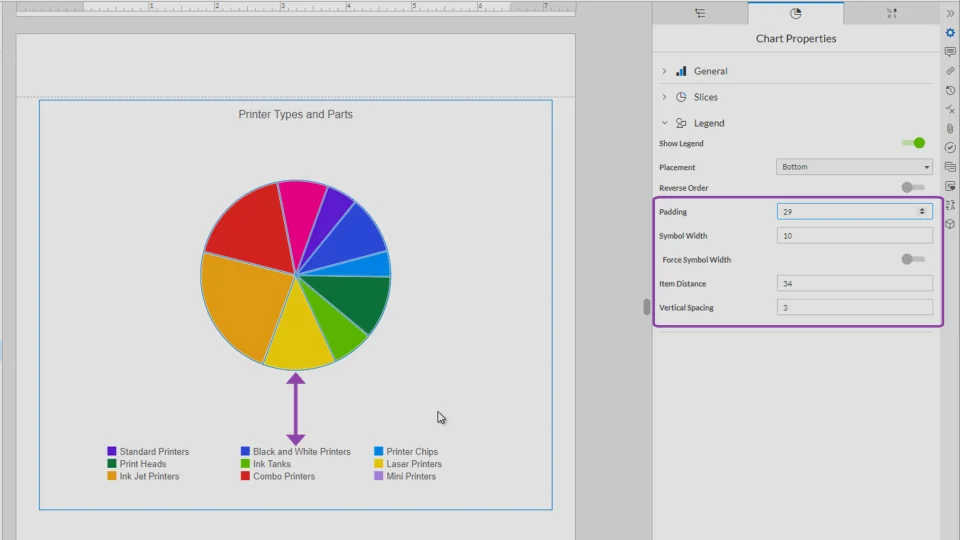The image size is (960, 540).
Task: Enable the Reverse Order toggle
Action: [912, 187]
